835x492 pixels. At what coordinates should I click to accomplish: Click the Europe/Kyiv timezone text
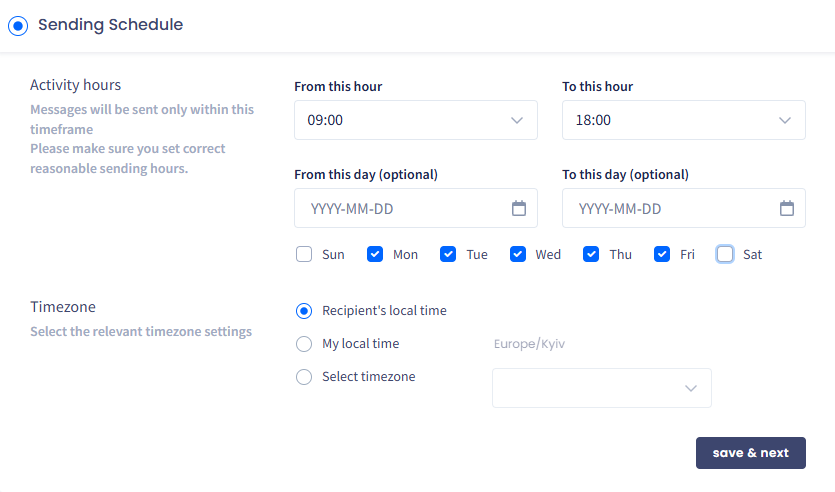point(529,344)
